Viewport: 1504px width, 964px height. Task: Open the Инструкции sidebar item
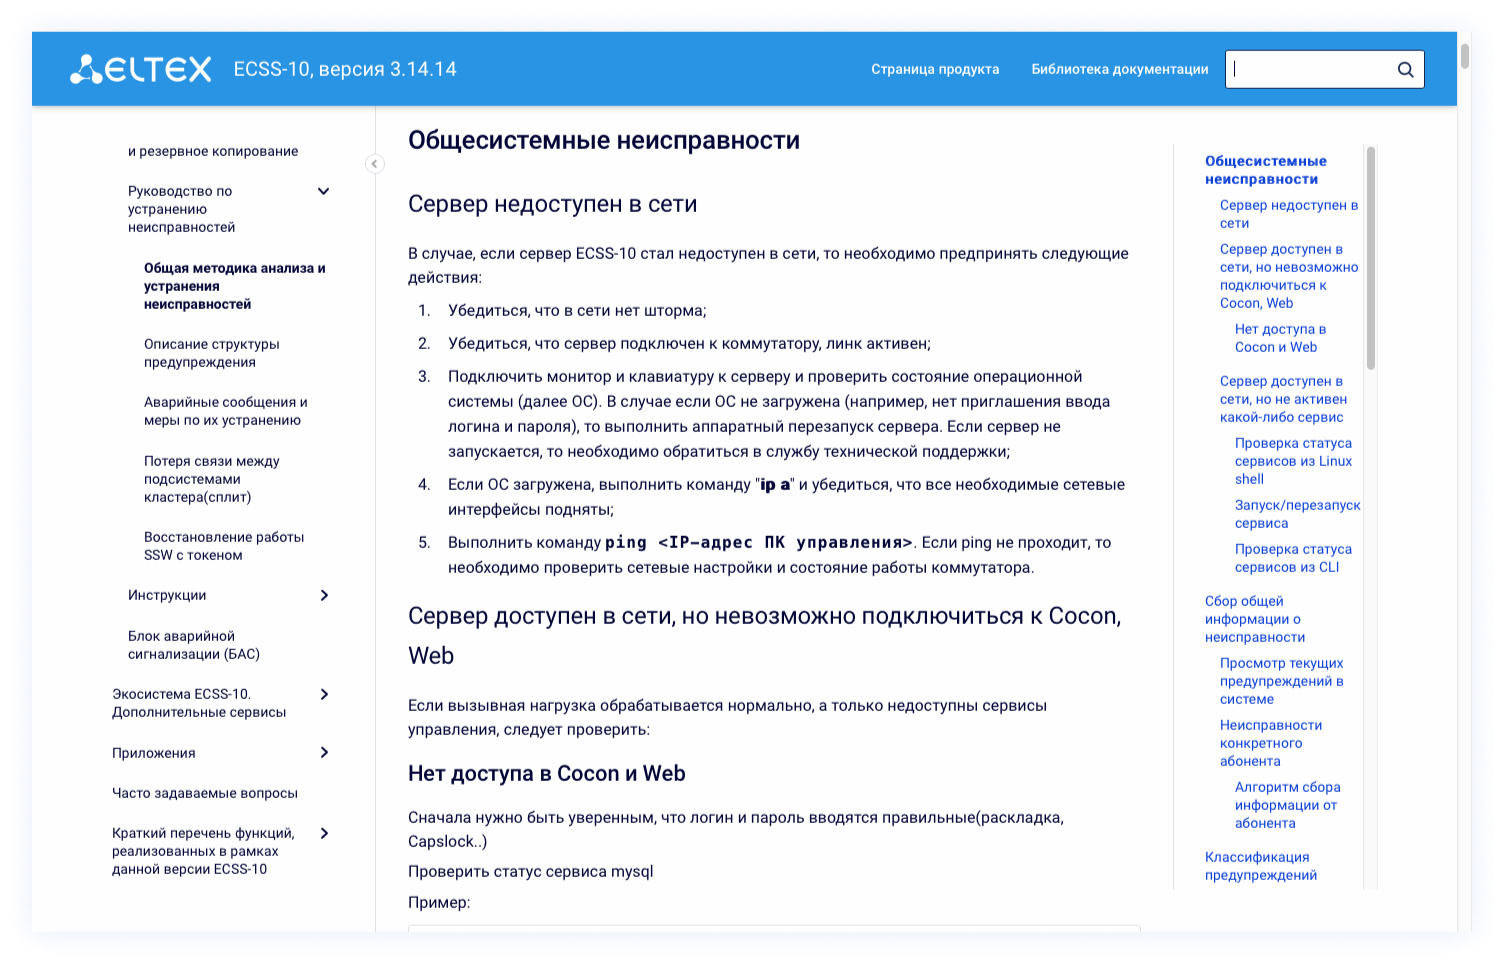167,595
